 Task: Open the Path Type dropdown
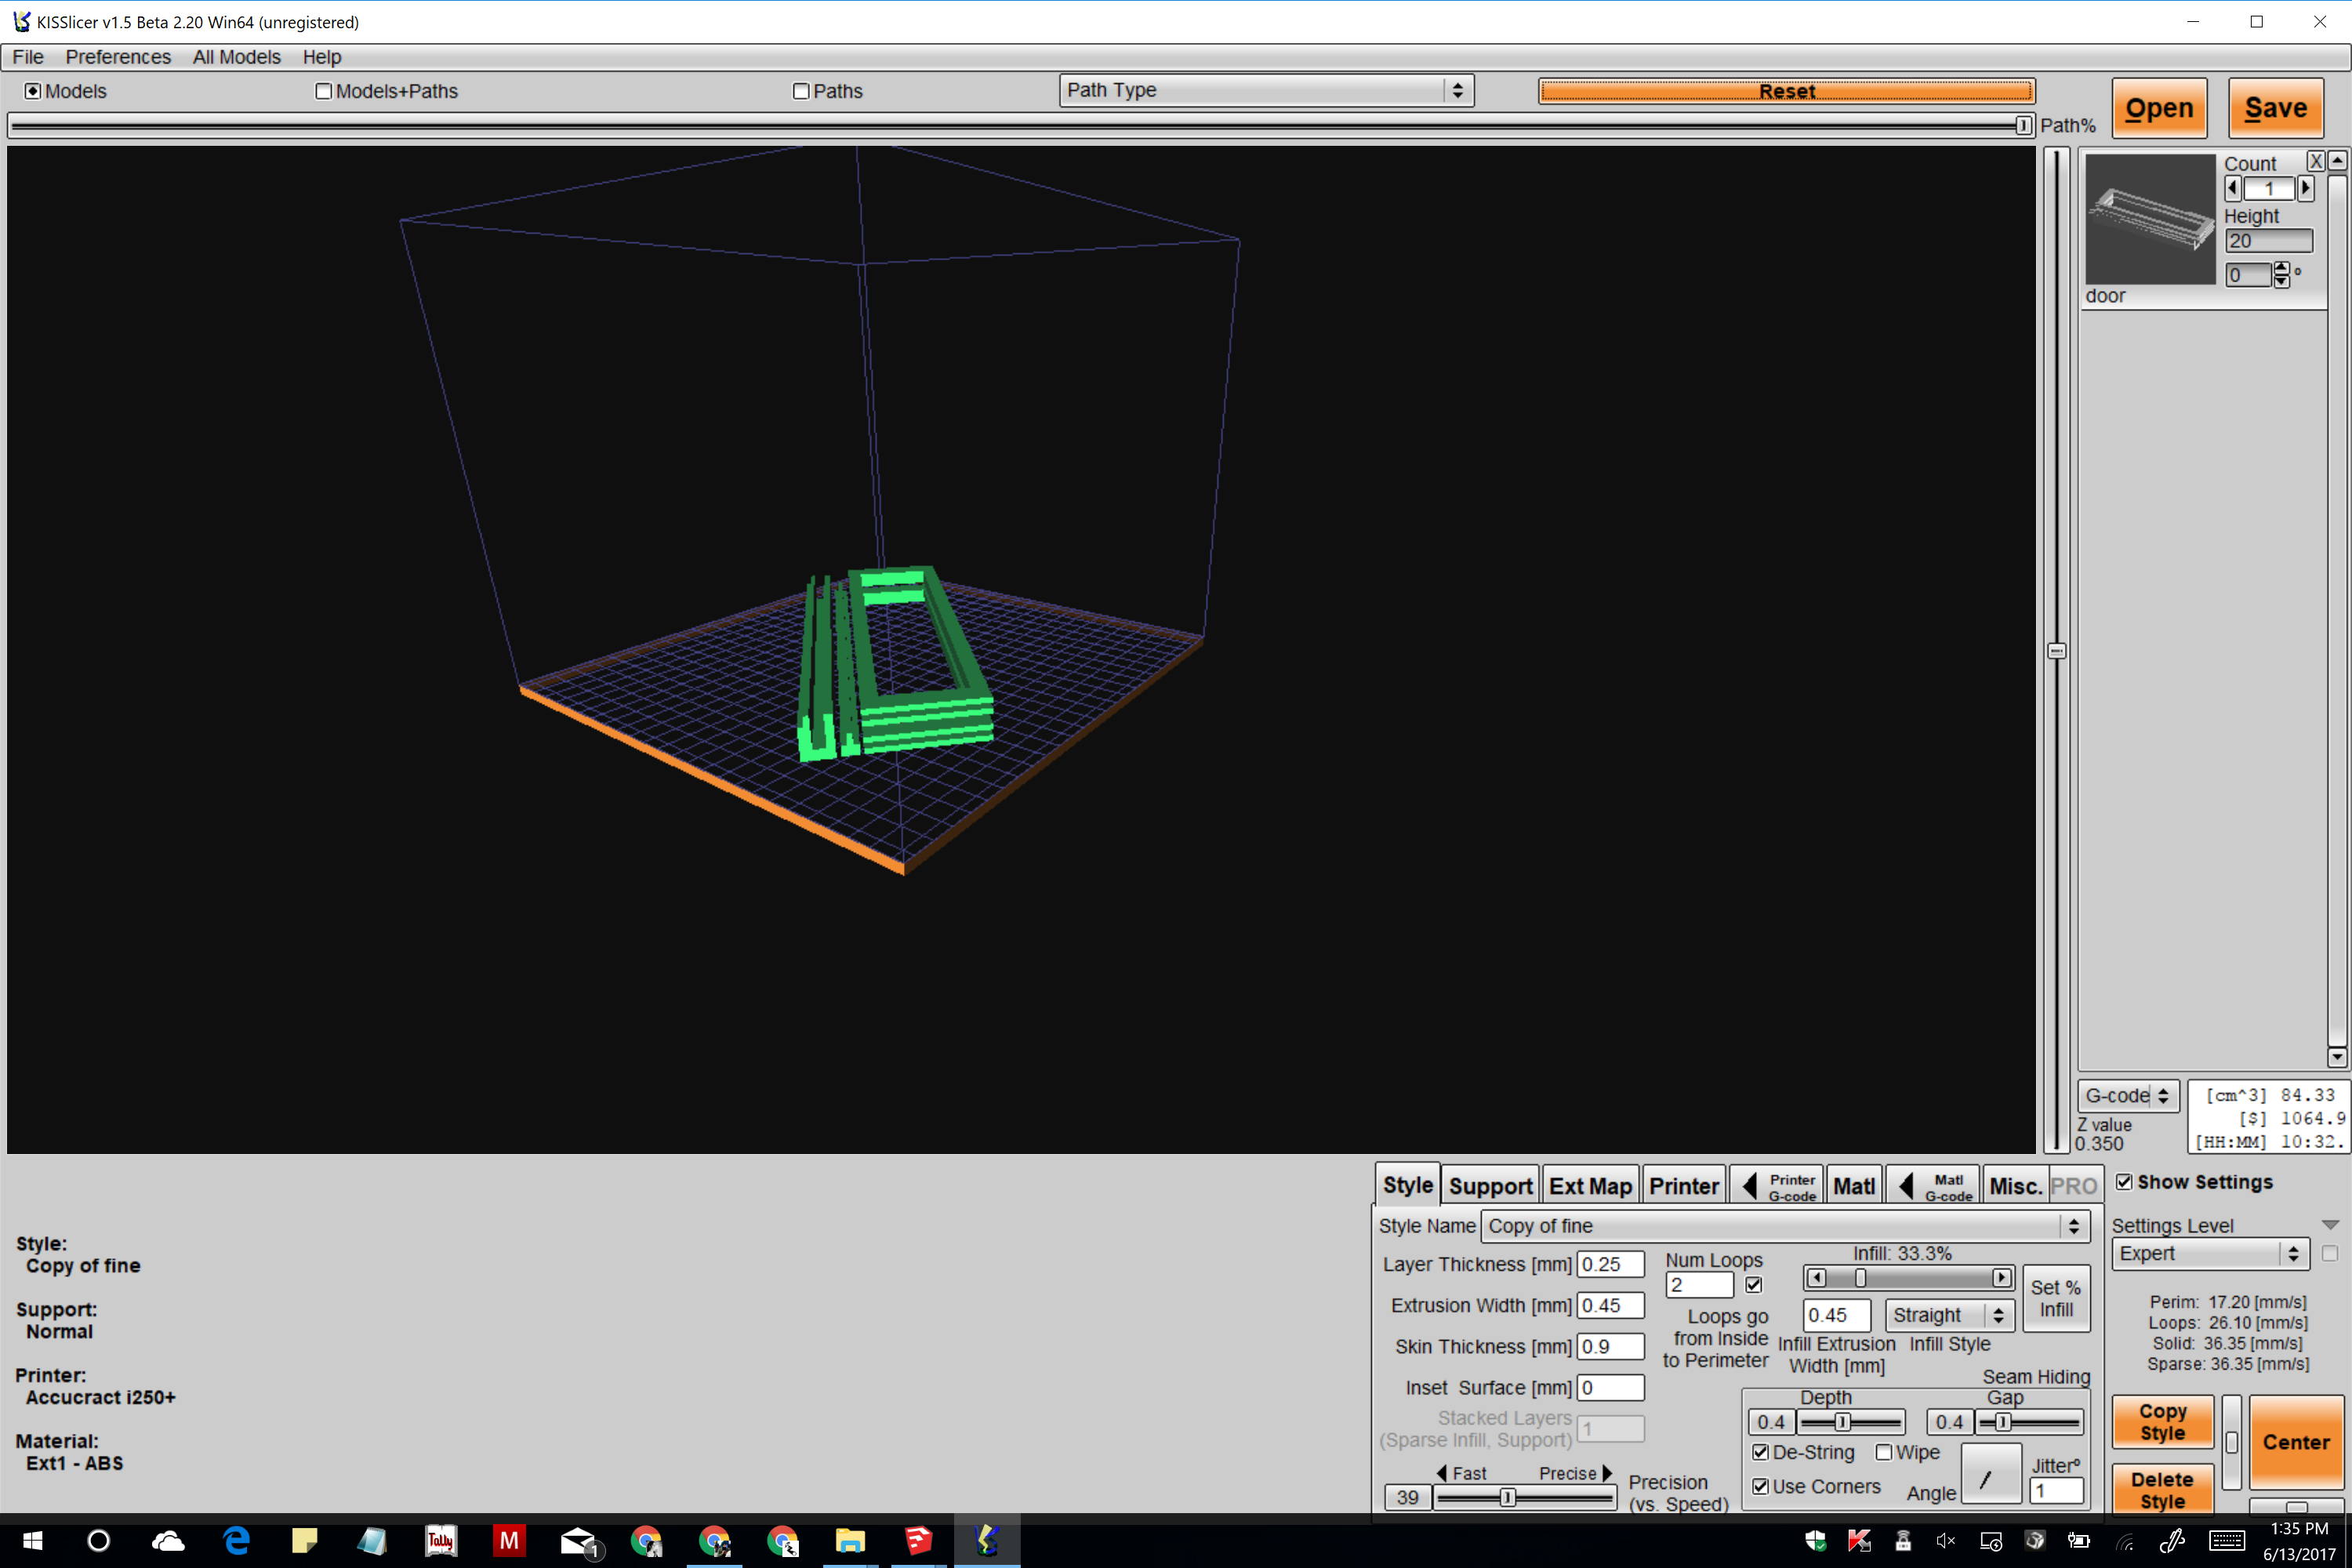(1267, 90)
